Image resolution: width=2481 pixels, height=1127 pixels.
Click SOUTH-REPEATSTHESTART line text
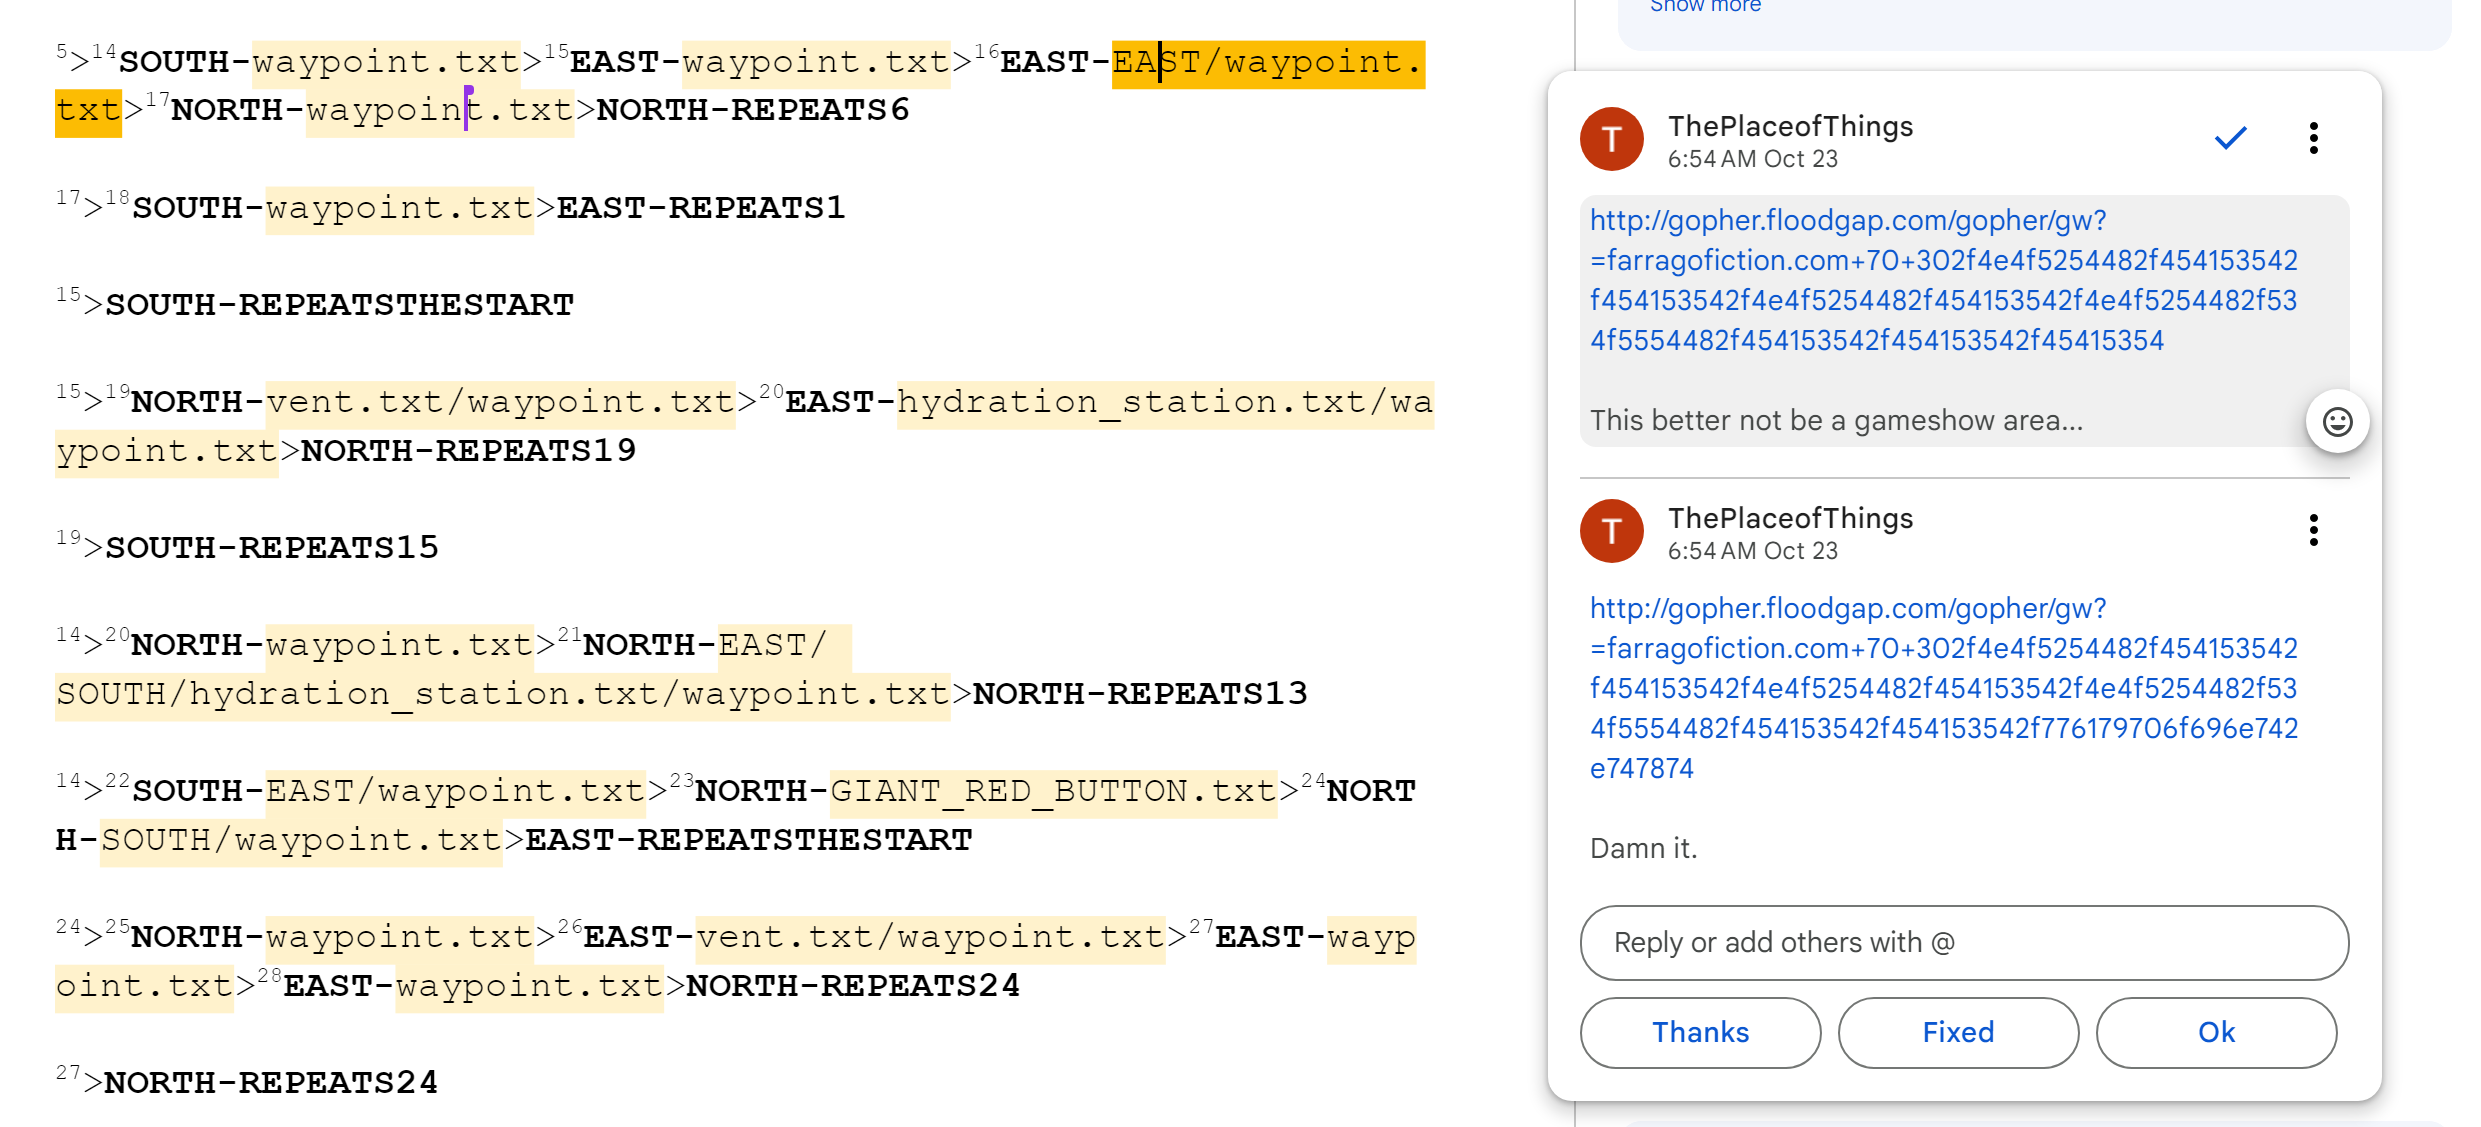point(340,305)
